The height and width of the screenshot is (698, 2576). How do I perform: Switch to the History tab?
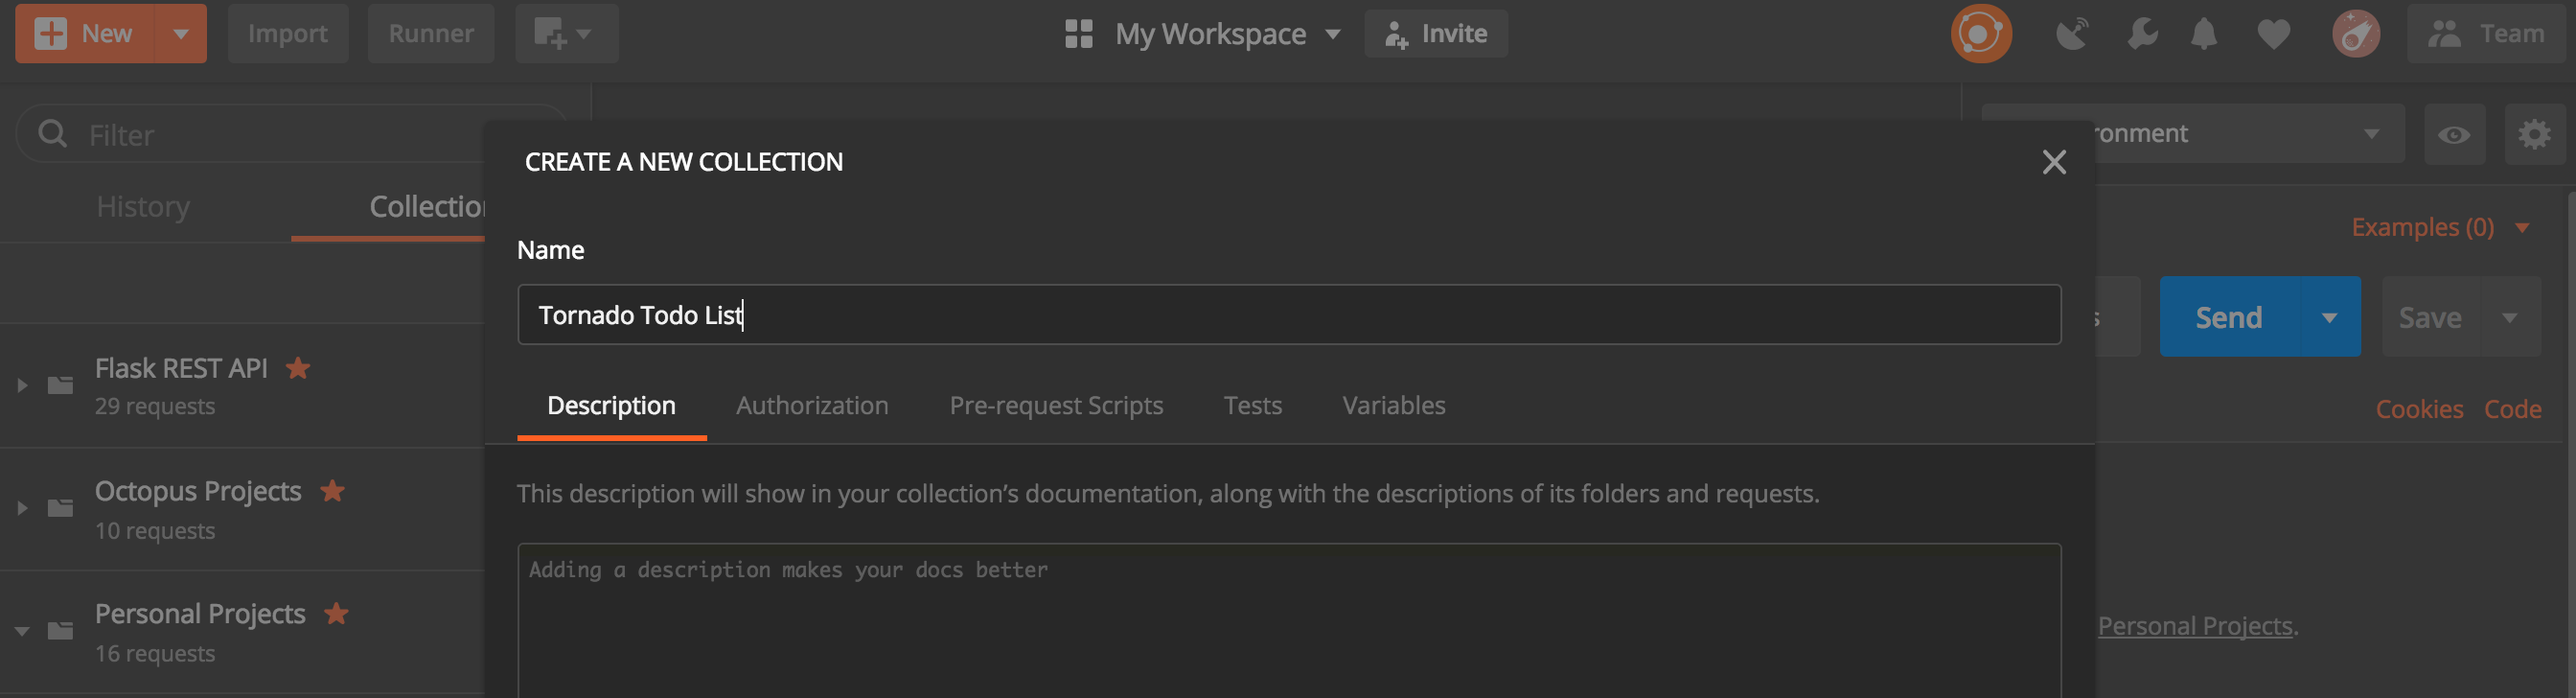pyautogui.click(x=143, y=206)
